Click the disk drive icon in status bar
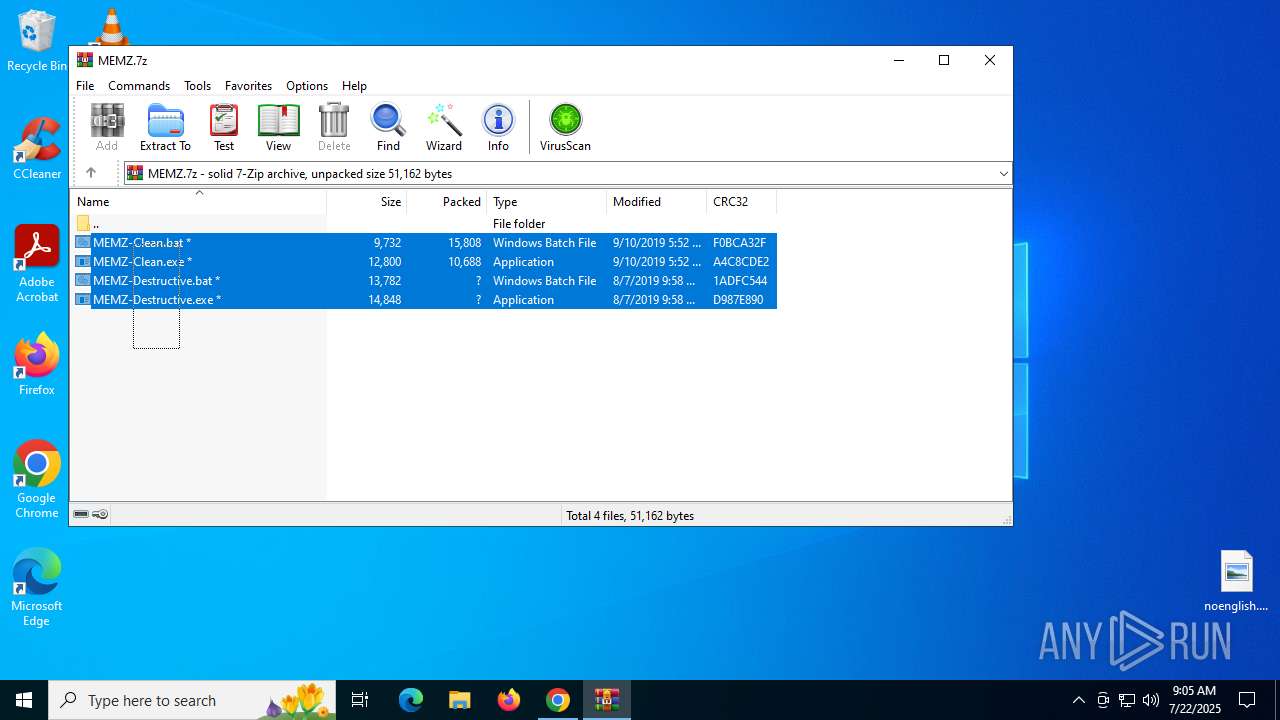The width and height of the screenshot is (1280, 720). 81,514
